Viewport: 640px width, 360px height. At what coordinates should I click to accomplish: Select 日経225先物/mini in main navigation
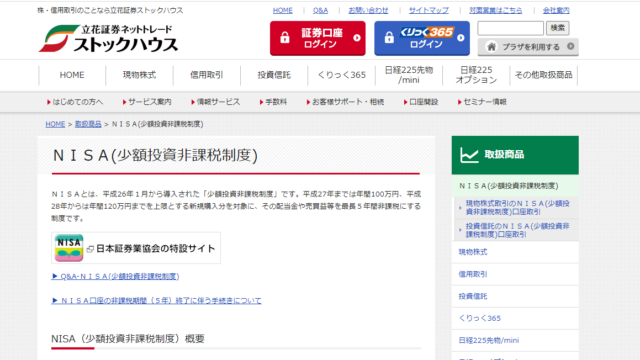(409, 75)
